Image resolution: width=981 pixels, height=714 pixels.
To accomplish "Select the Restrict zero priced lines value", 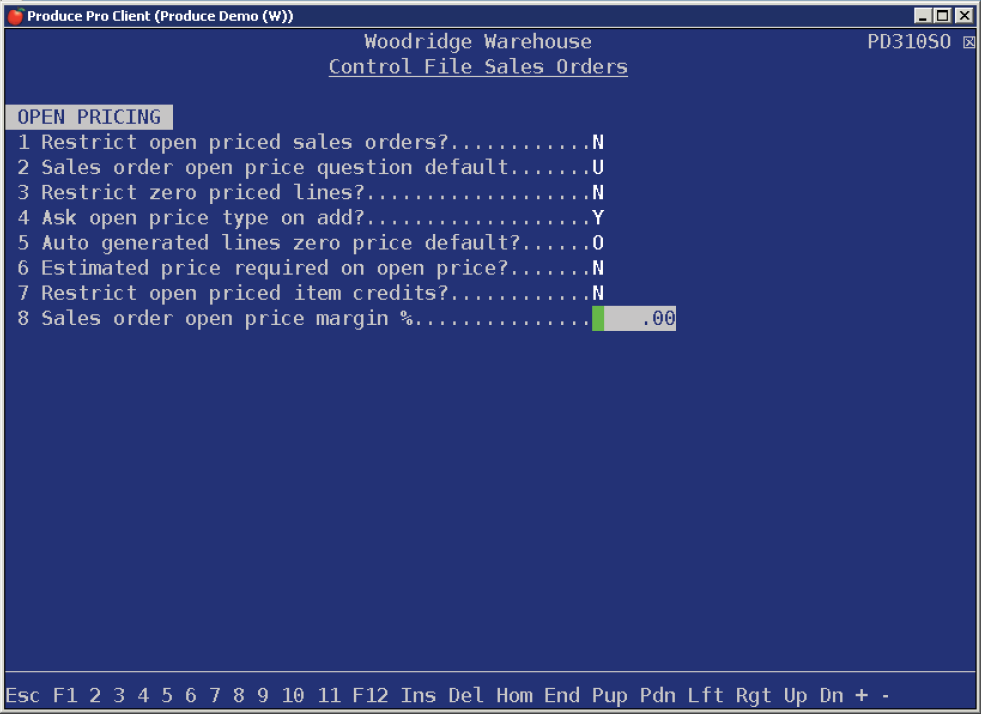I will 598,193.
